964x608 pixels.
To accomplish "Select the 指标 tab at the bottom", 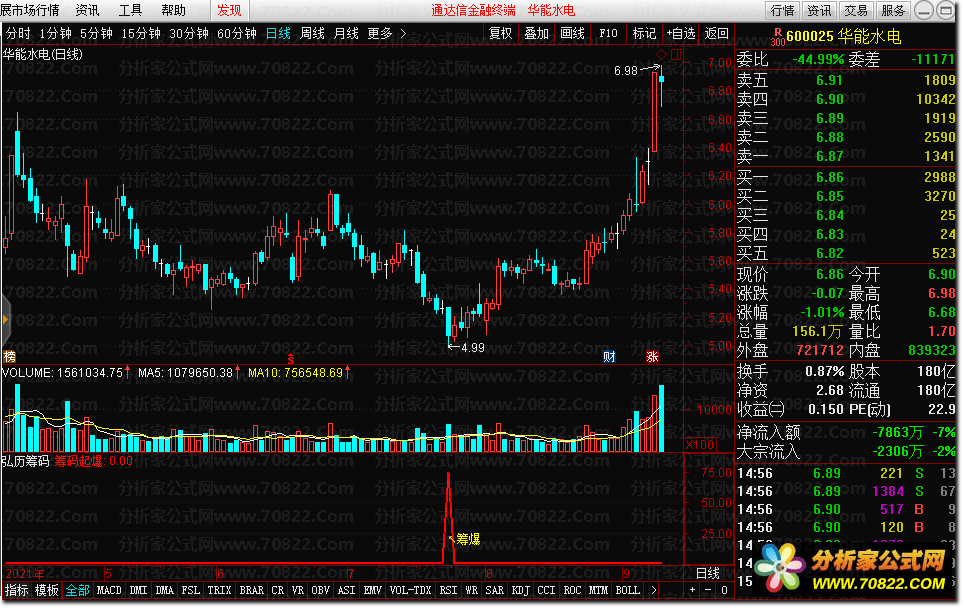I will 16,590.
